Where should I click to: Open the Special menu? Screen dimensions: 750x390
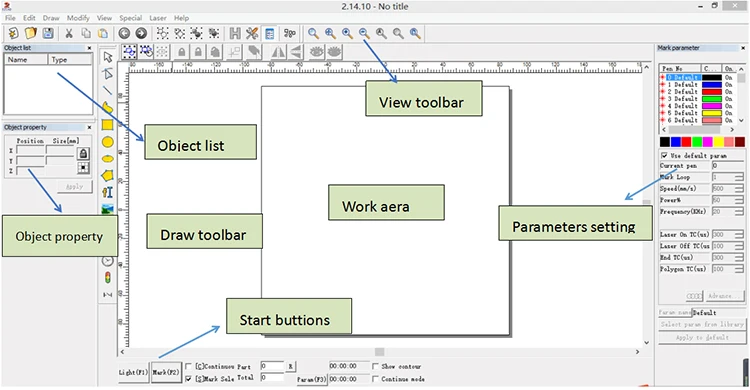point(131,18)
